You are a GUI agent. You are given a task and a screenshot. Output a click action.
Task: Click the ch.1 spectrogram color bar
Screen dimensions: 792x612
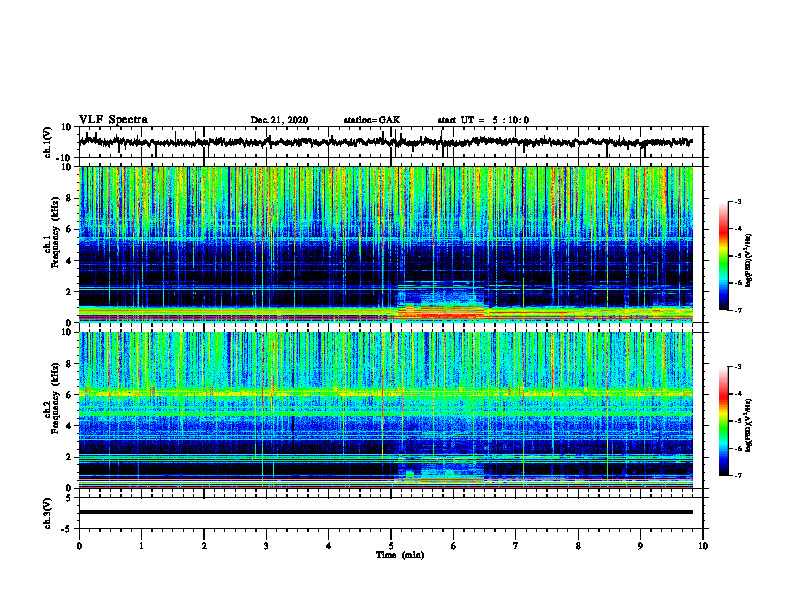[x=723, y=256]
